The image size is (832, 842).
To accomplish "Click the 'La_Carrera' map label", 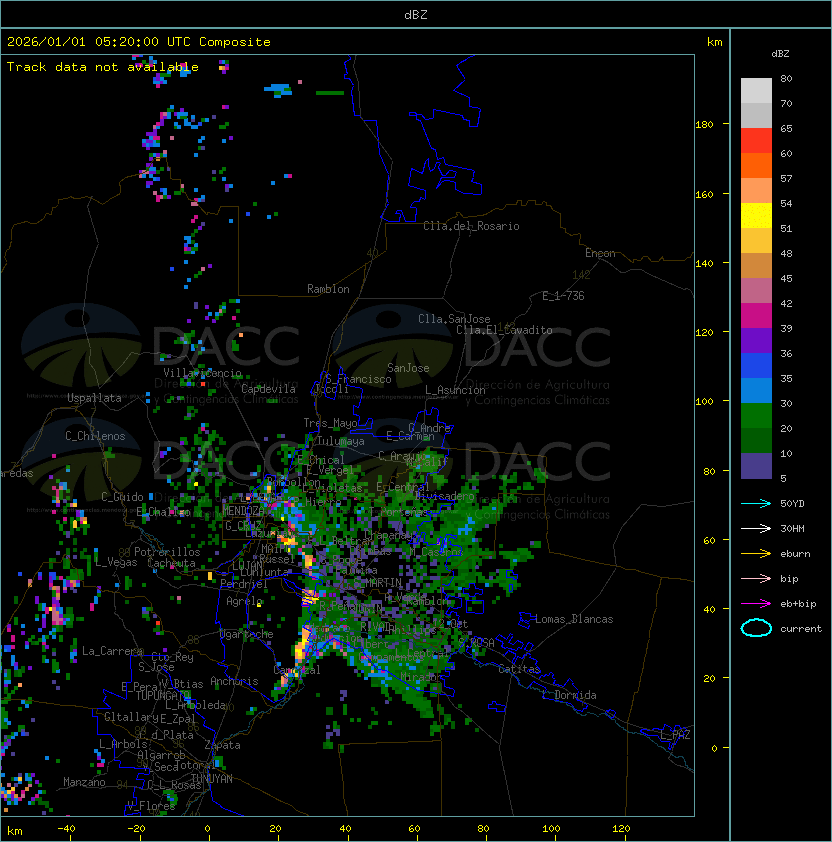I will pos(112,651).
